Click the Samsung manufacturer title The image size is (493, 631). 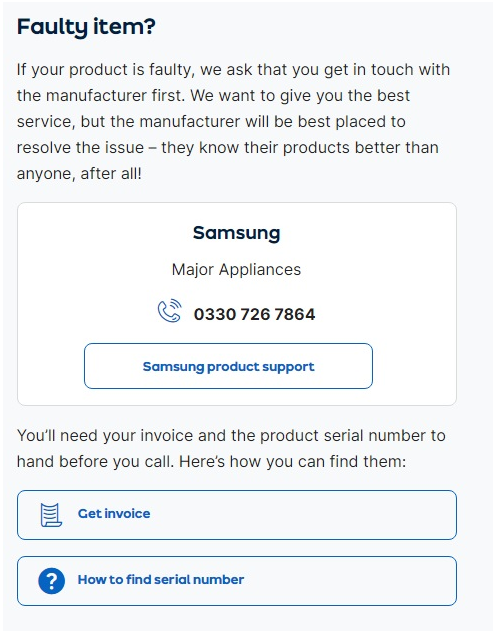[x=237, y=233]
